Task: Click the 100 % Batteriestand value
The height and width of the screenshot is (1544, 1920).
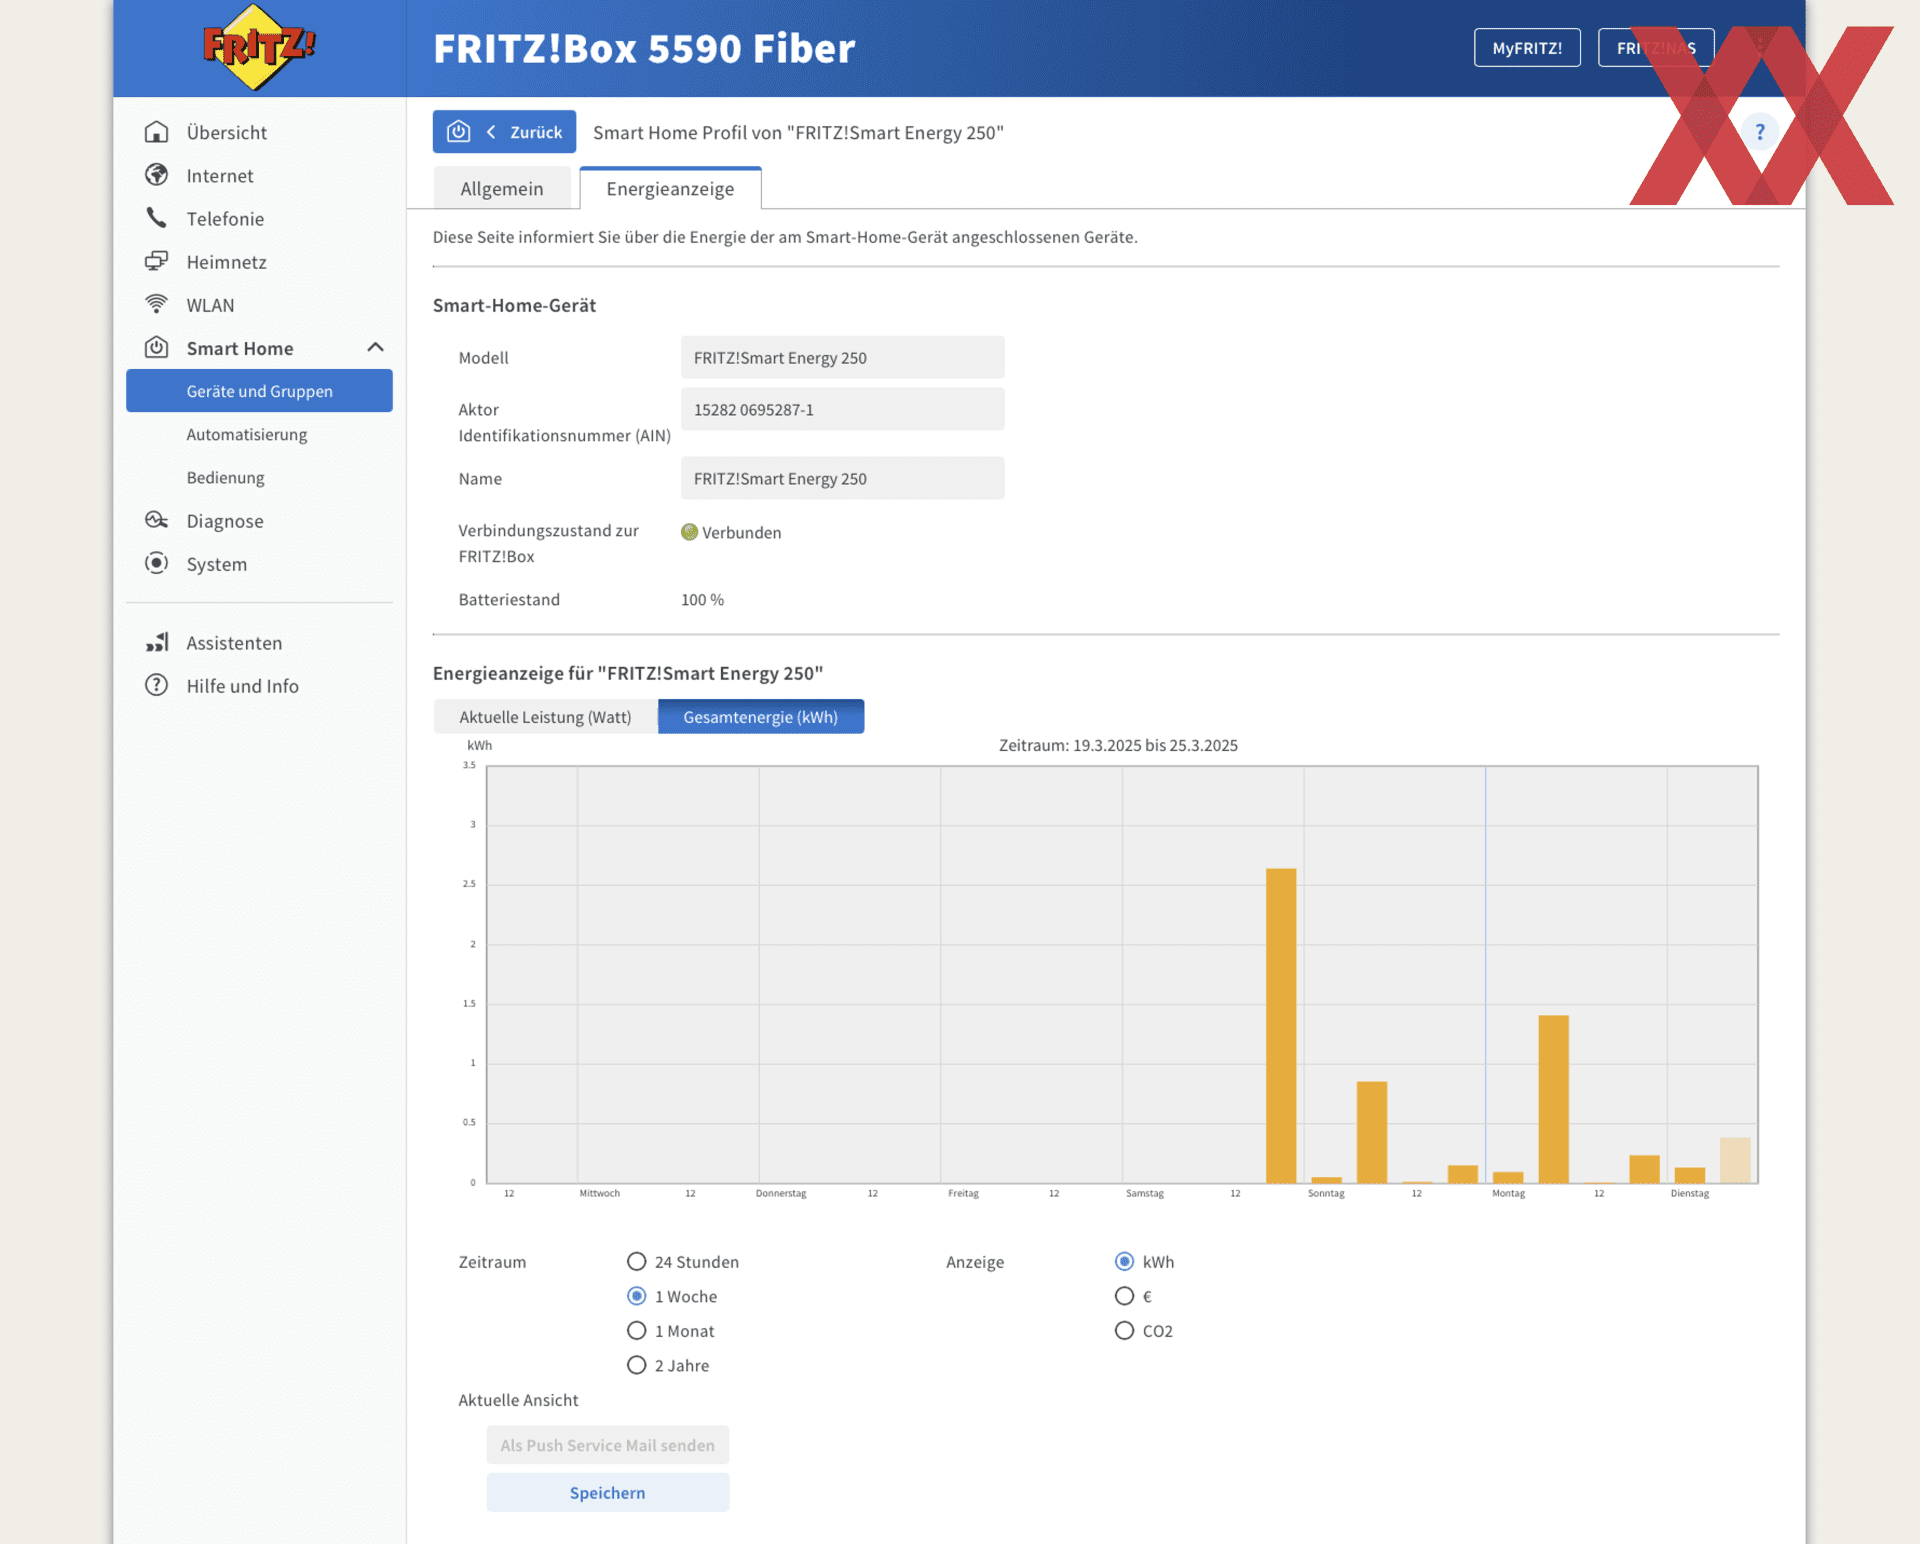Action: 702,599
